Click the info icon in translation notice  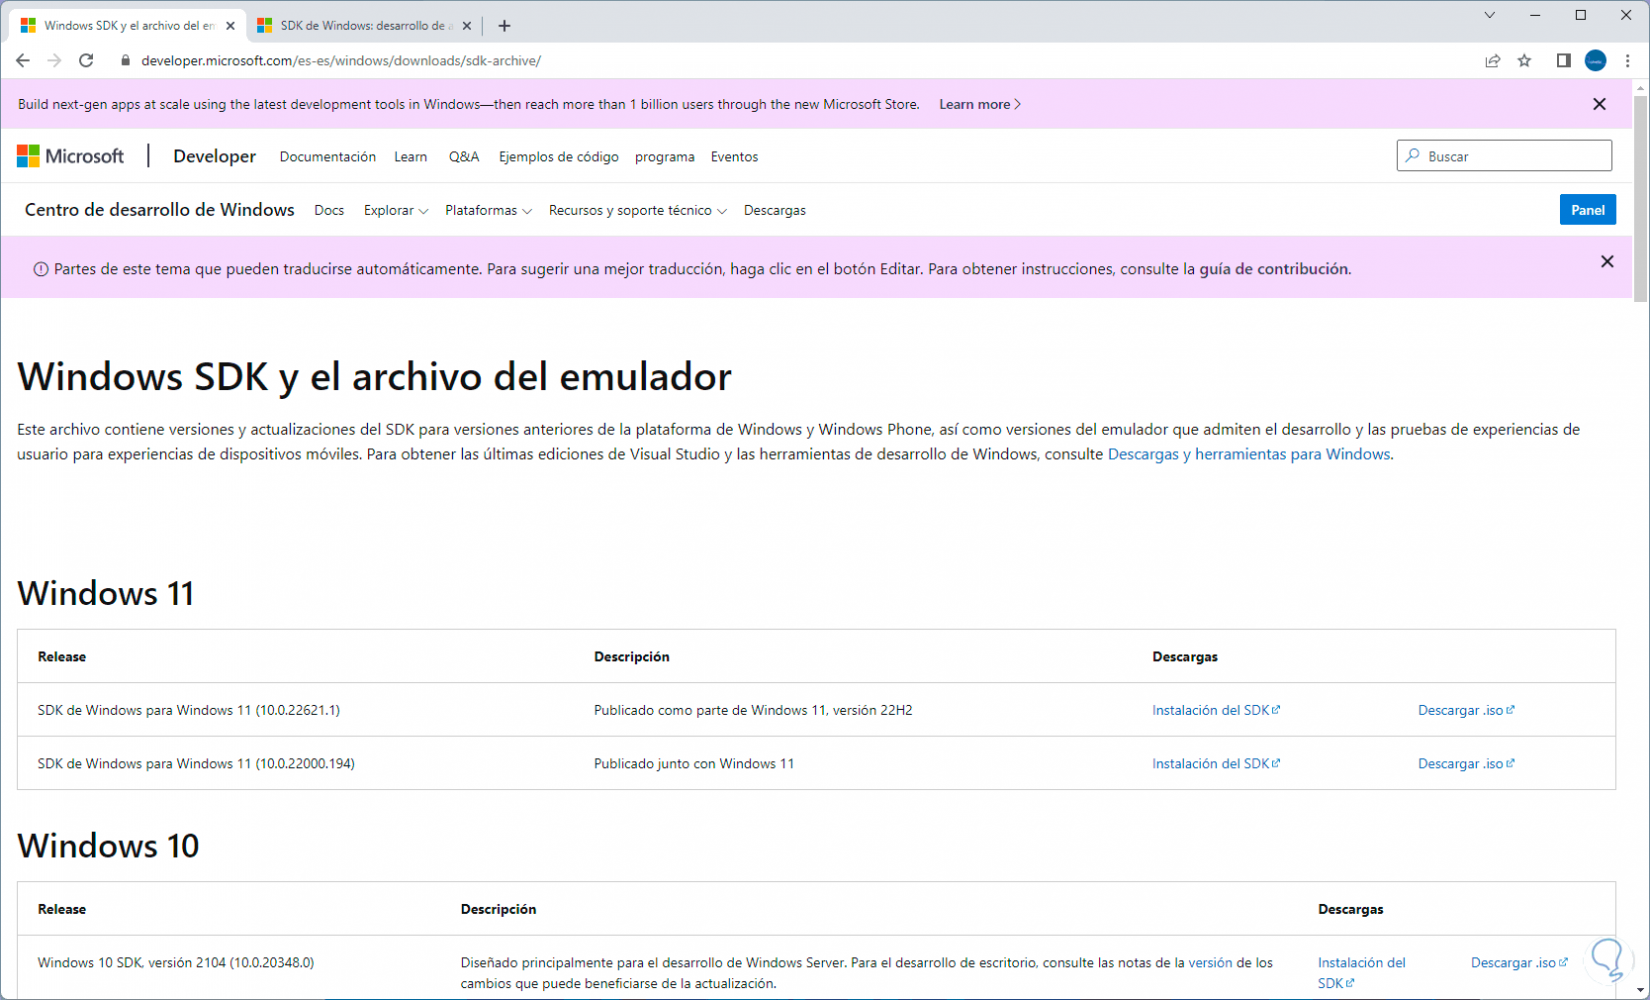41,269
